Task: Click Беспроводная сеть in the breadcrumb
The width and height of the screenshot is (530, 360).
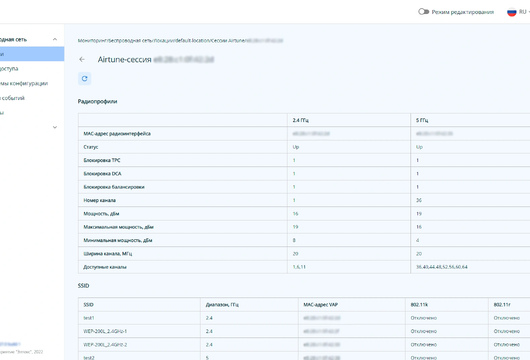Action: 130,41
